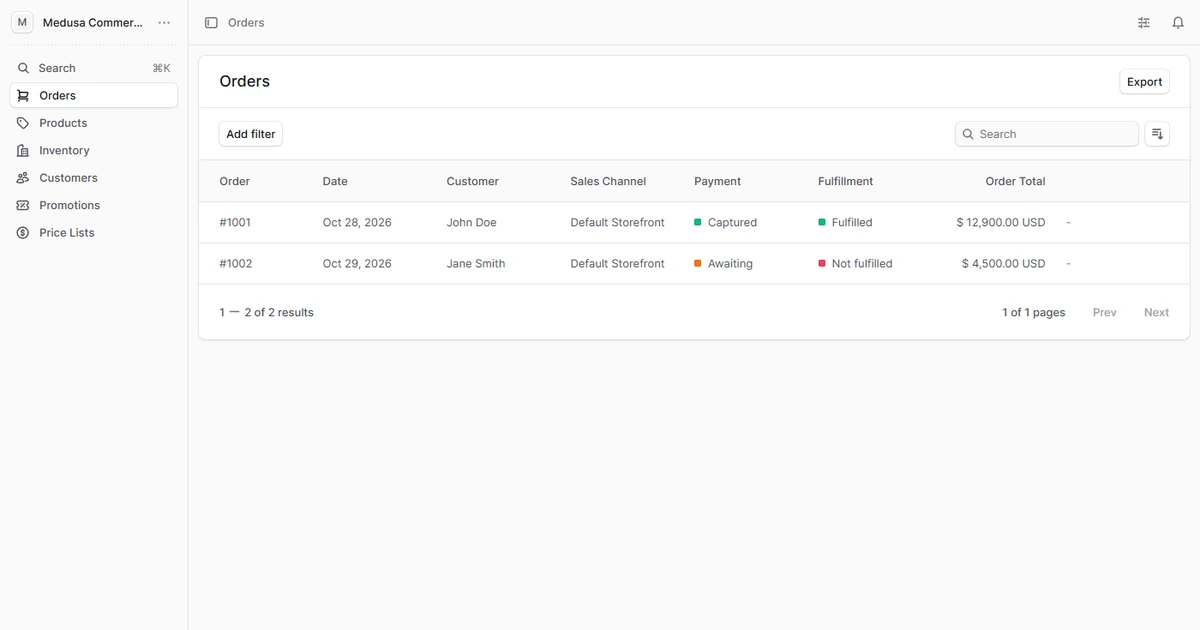Open the notifications bell
This screenshot has width=1200, height=630.
pos(1178,23)
